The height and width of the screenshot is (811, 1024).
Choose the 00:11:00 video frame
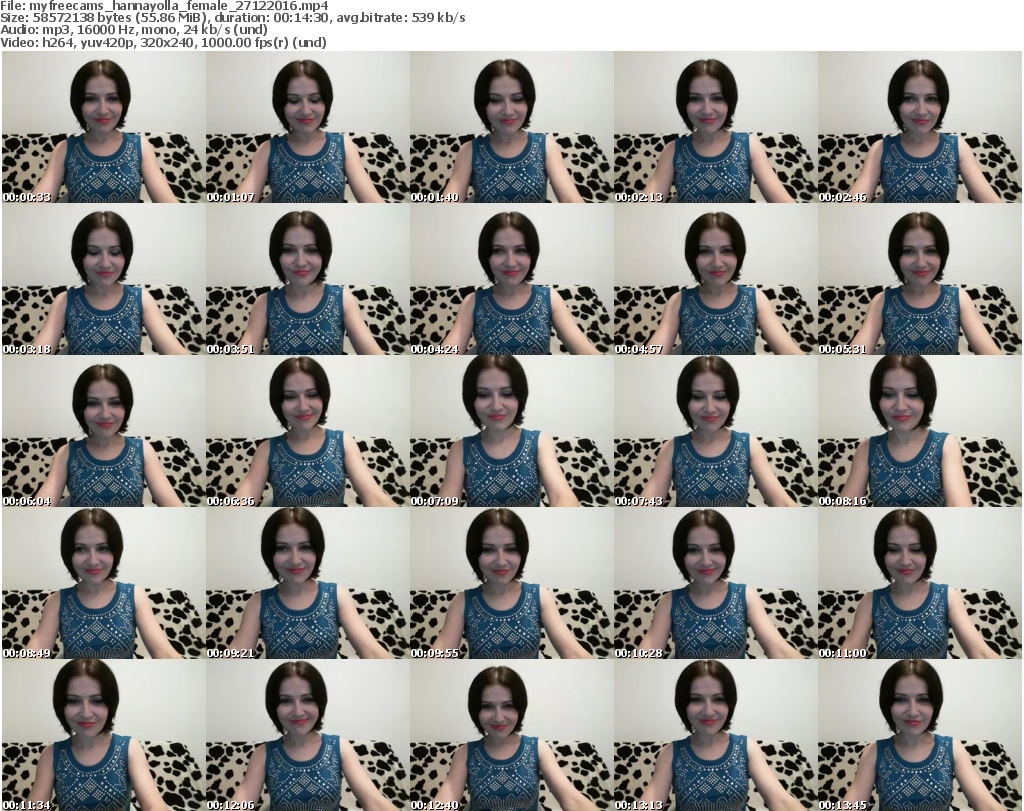tap(920, 583)
